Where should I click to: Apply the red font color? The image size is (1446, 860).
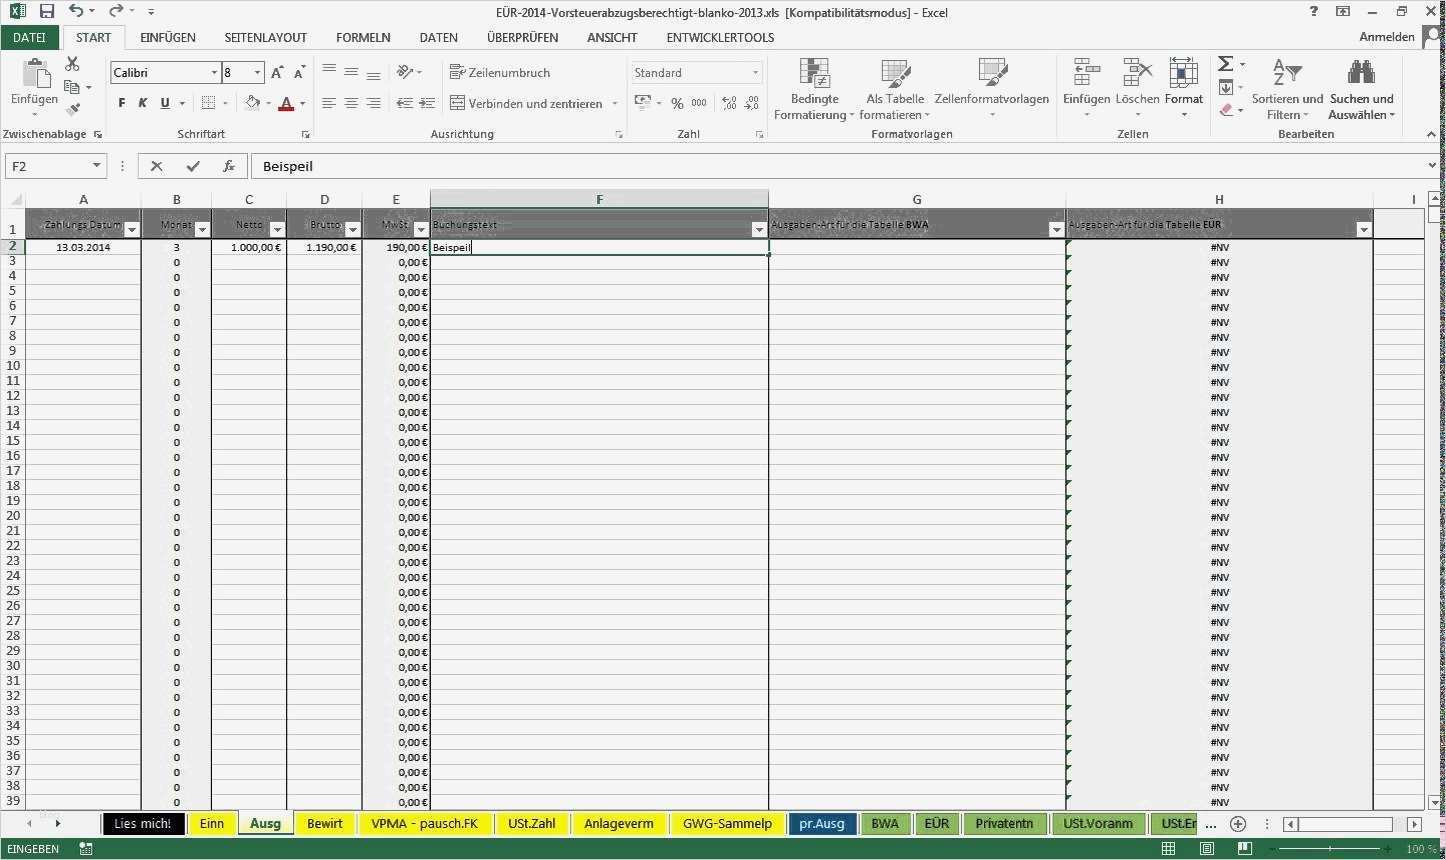(x=287, y=103)
